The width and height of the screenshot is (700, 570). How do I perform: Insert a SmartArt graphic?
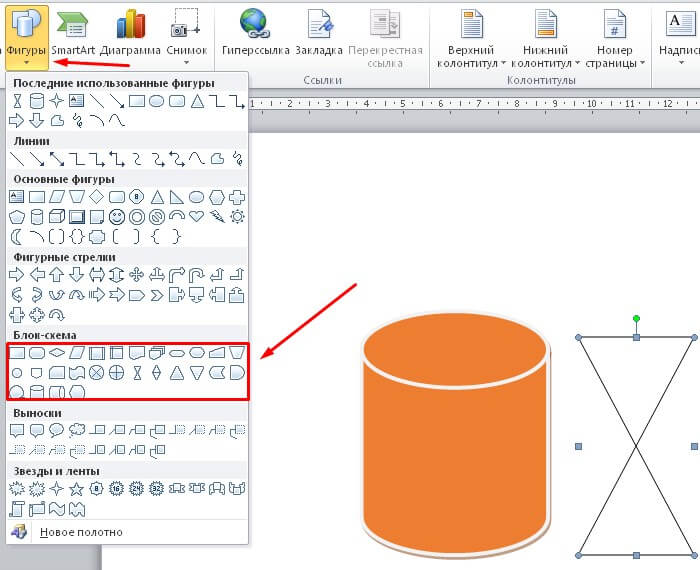tap(73, 34)
